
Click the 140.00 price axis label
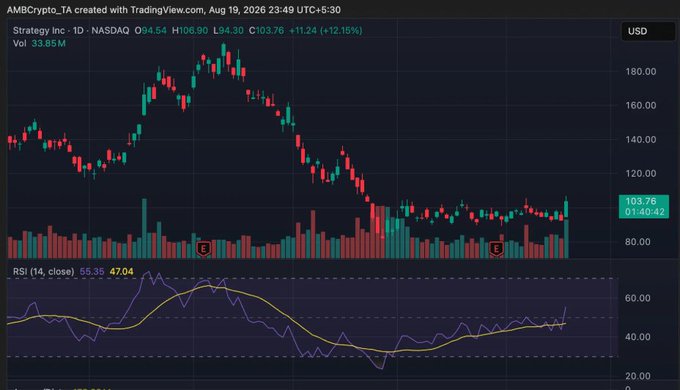point(641,140)
